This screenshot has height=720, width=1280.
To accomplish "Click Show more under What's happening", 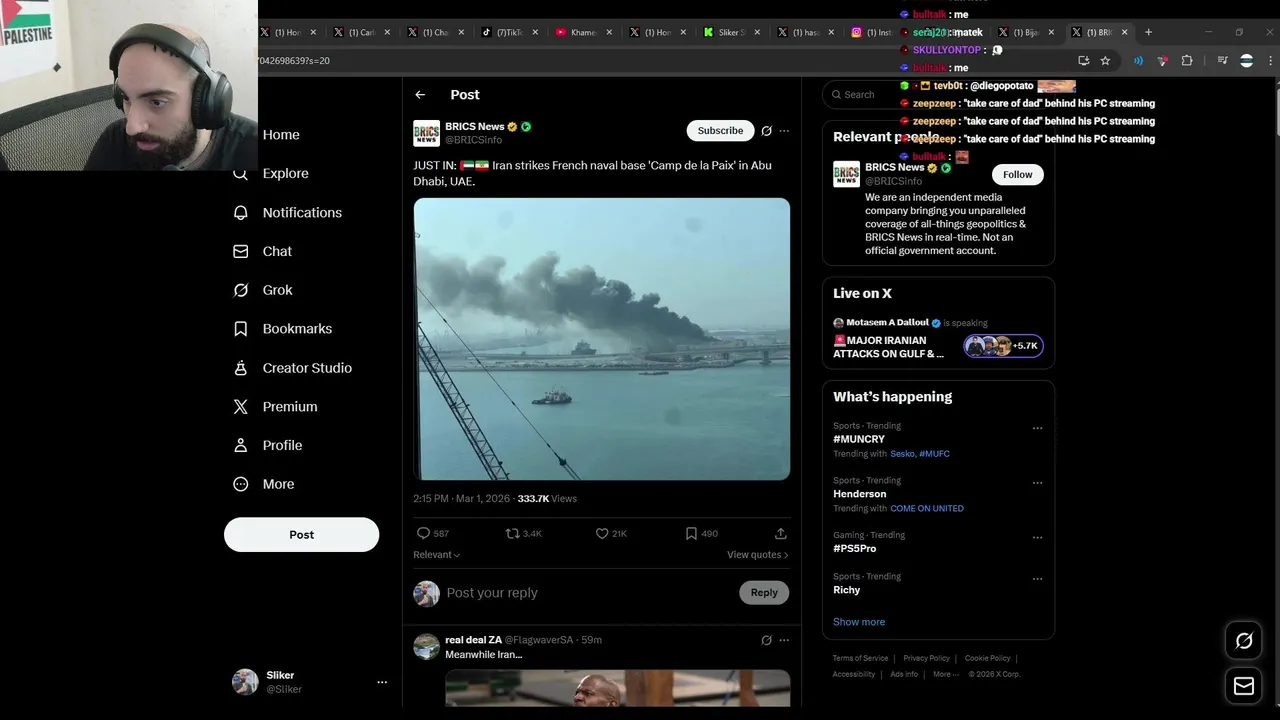I will tap(859, 622).
